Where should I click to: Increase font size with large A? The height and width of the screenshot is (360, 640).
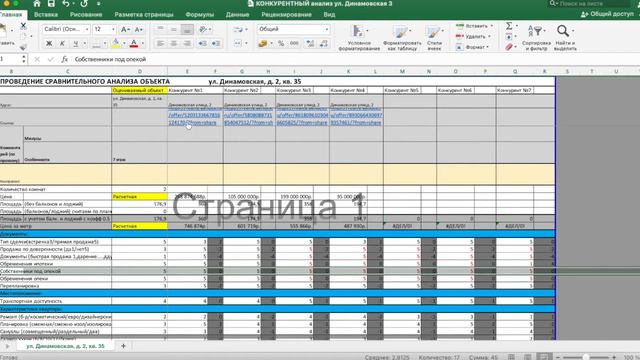pos(125,29)
